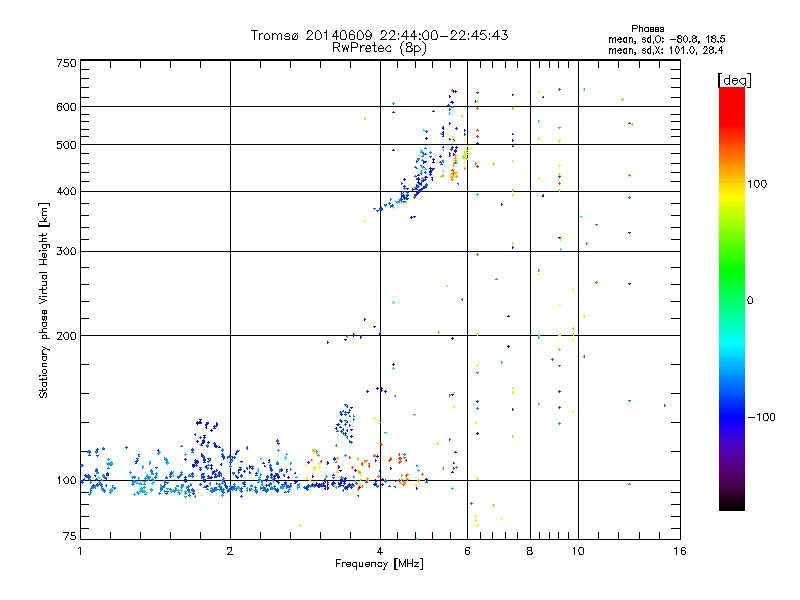Viewport: 800px width, 600px height.
Task: Click the '500' y-axis tick label
Action: pos(66,145)
